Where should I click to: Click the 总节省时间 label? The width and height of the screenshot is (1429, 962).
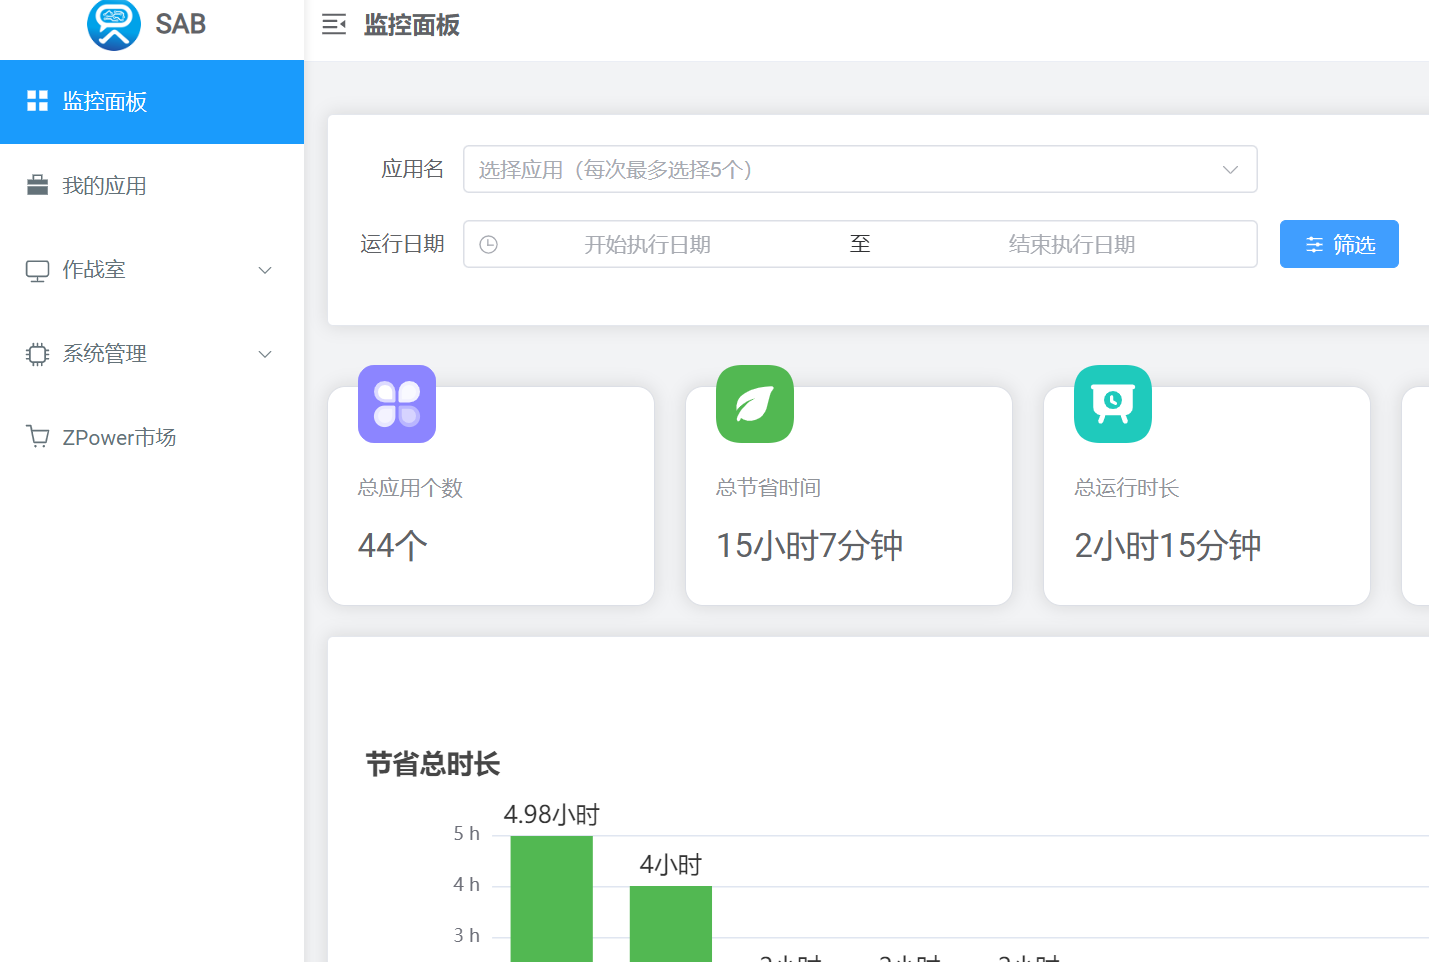pos(768,488)
